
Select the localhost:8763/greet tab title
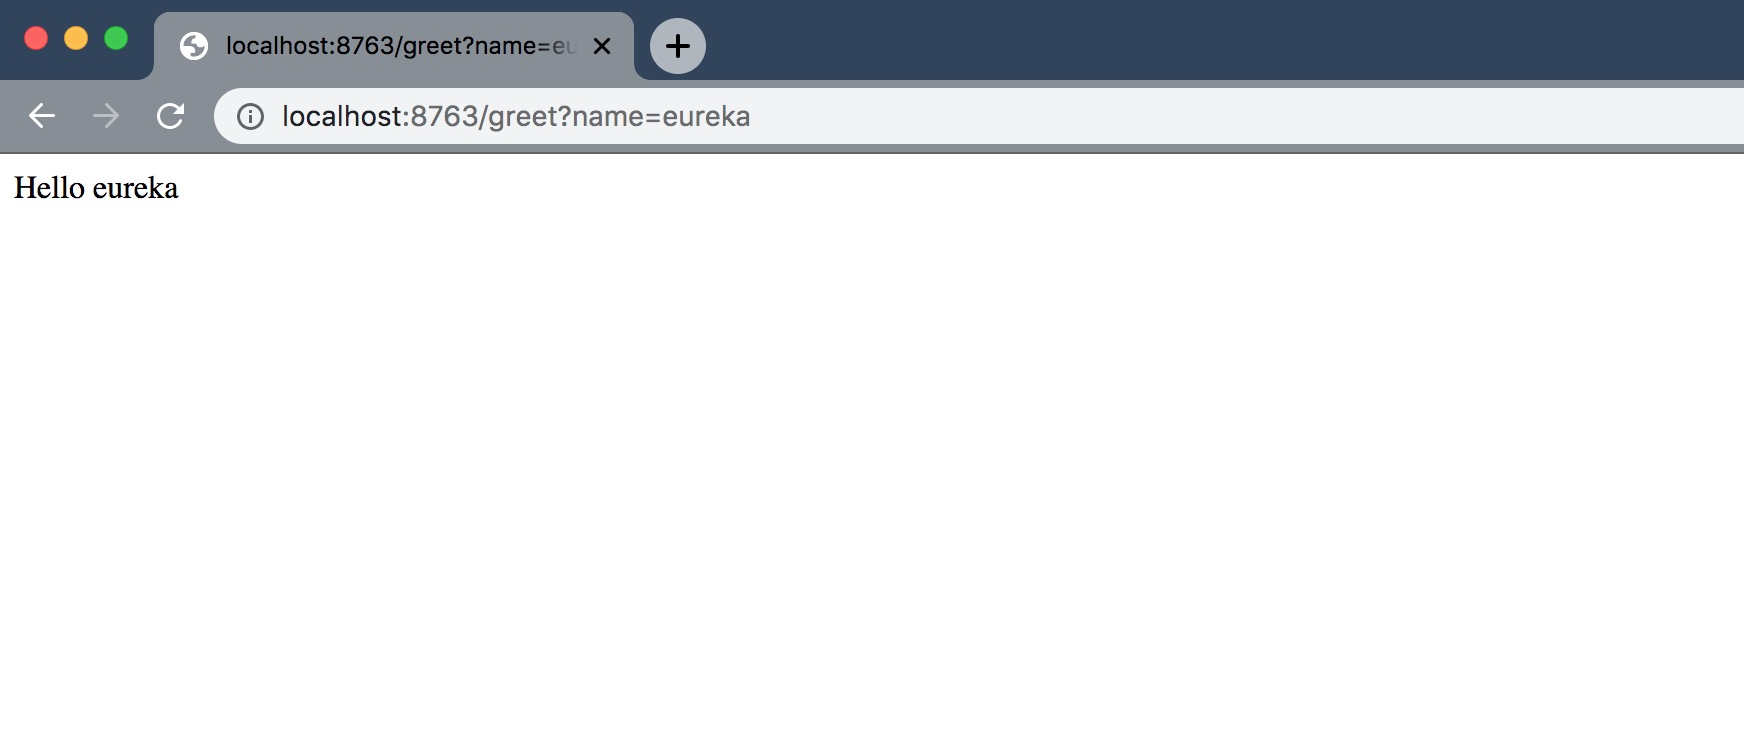tap(401, 46)
